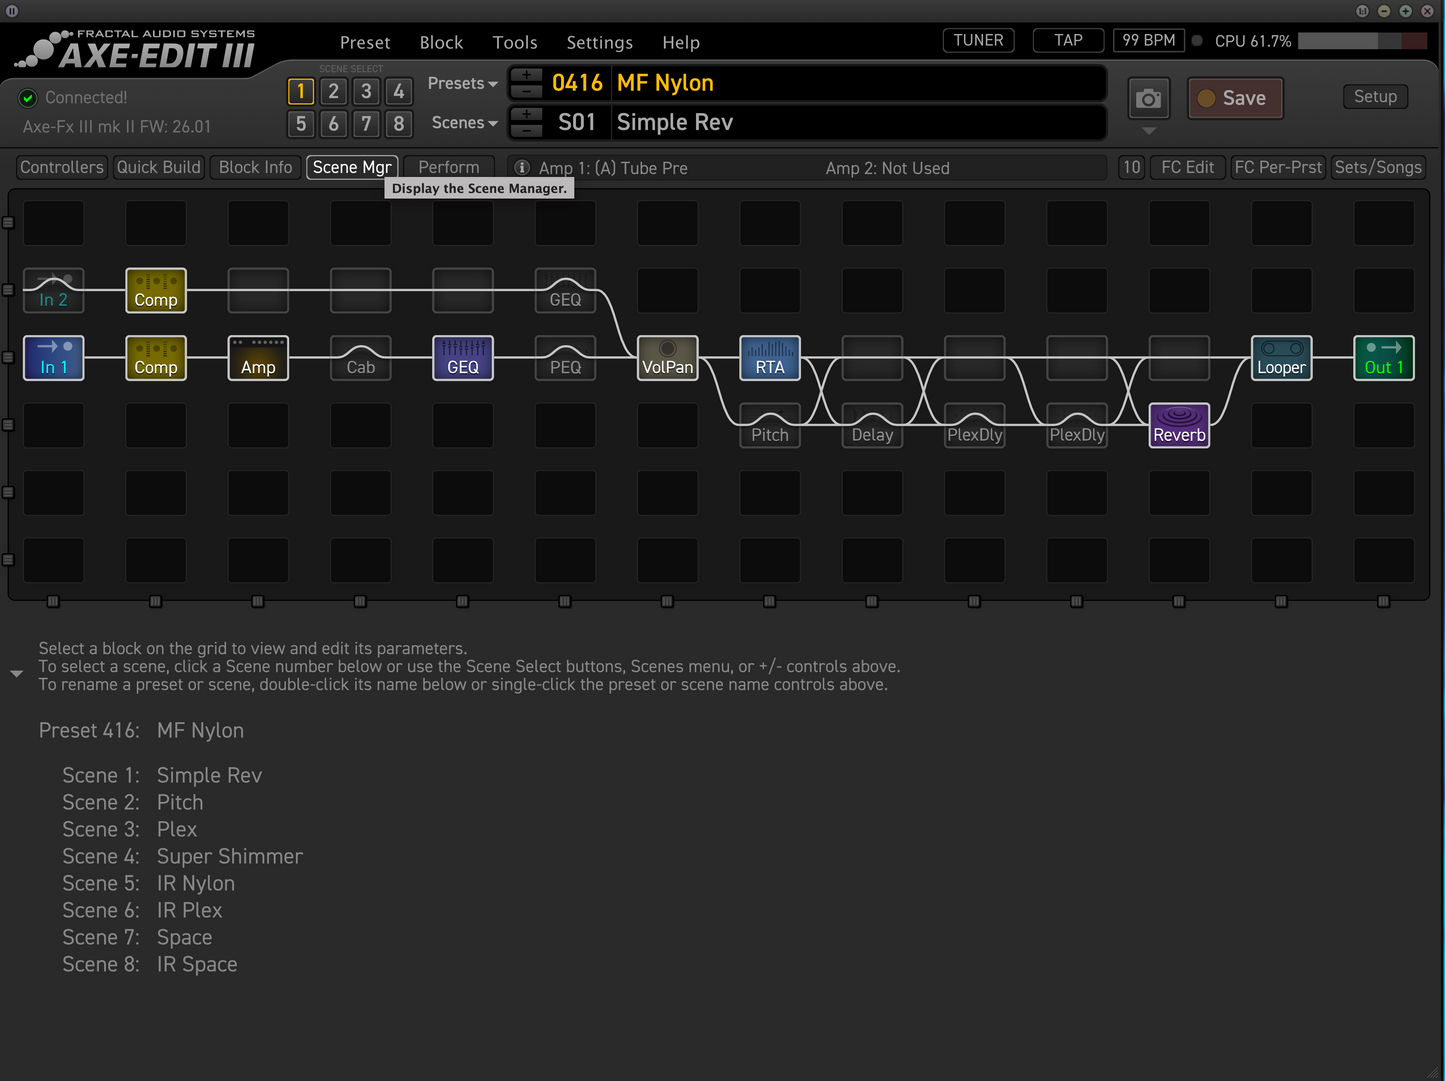Image resolution: width=1445 pixels, height=1081 pixels.
Task: Open the Presets dropdown
Action: click(x=462, y=83)
